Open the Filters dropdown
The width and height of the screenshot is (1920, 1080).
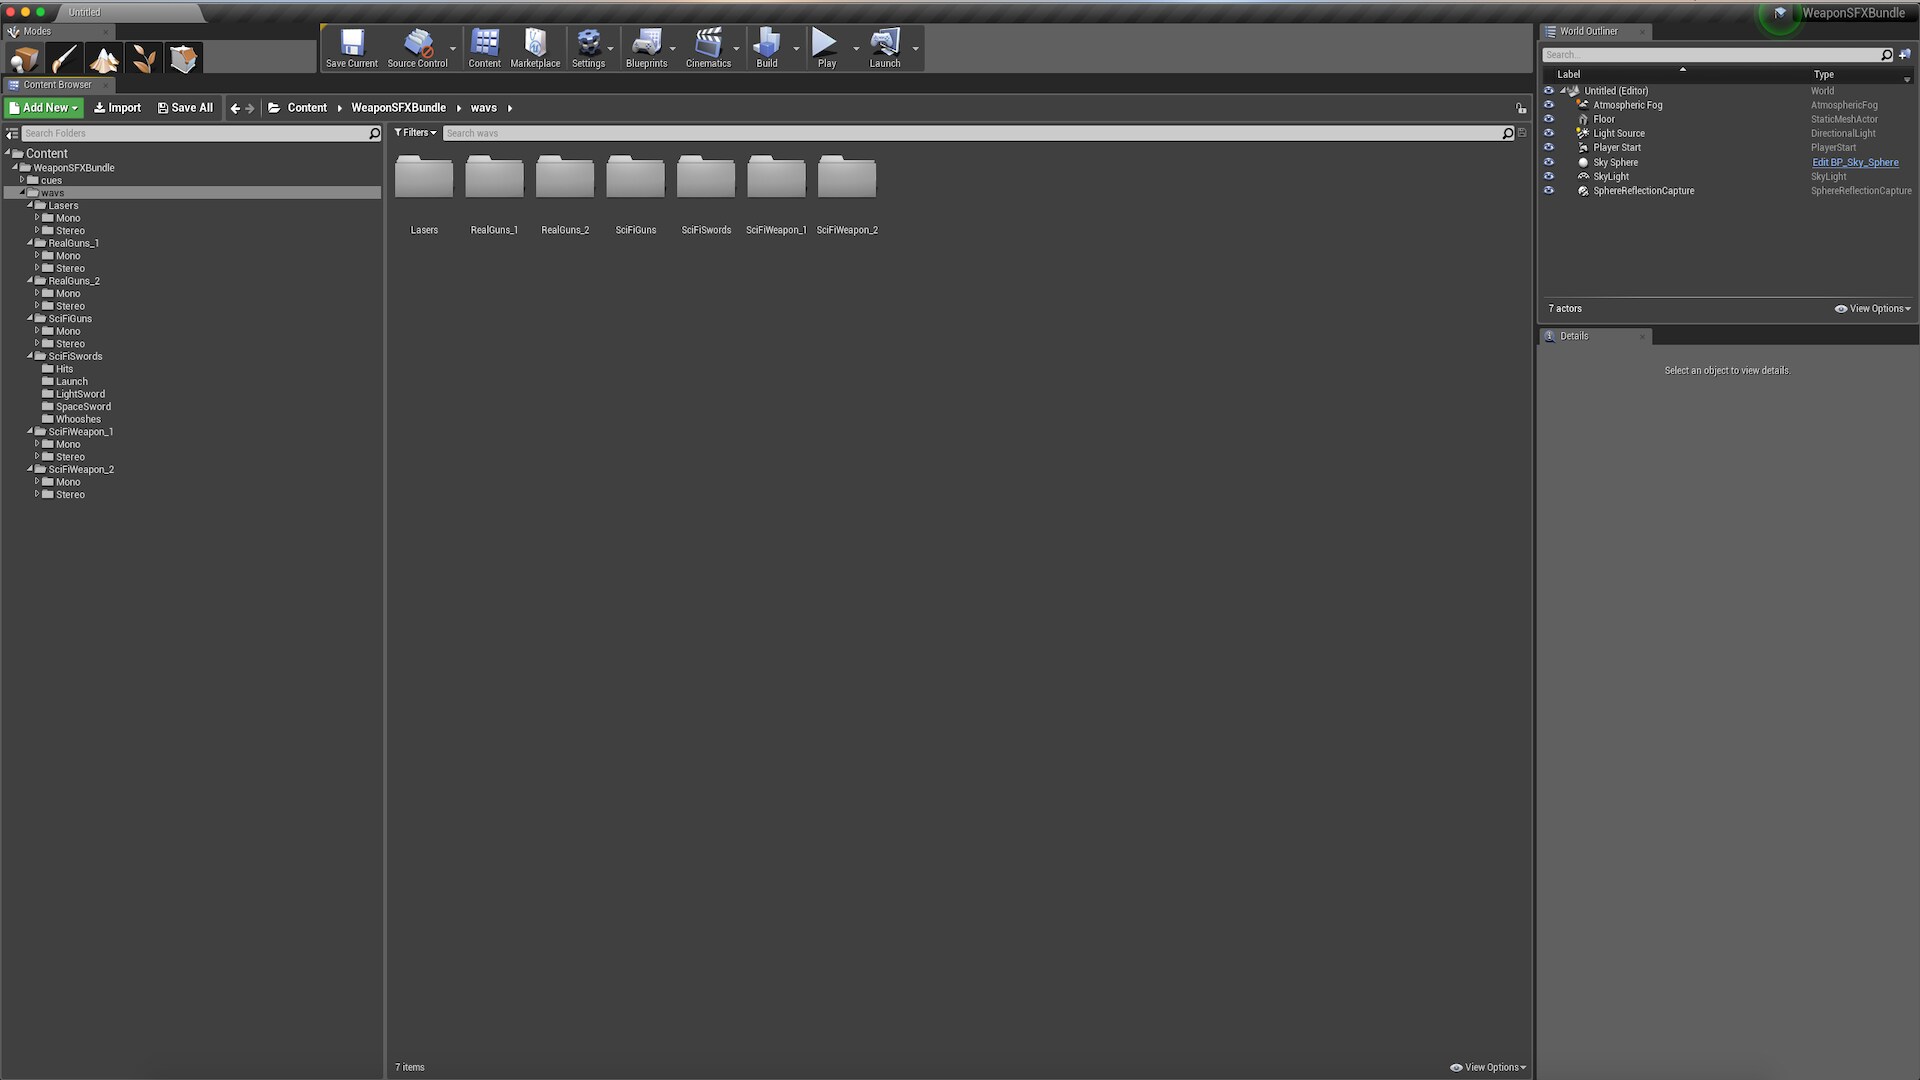[415, 133]
